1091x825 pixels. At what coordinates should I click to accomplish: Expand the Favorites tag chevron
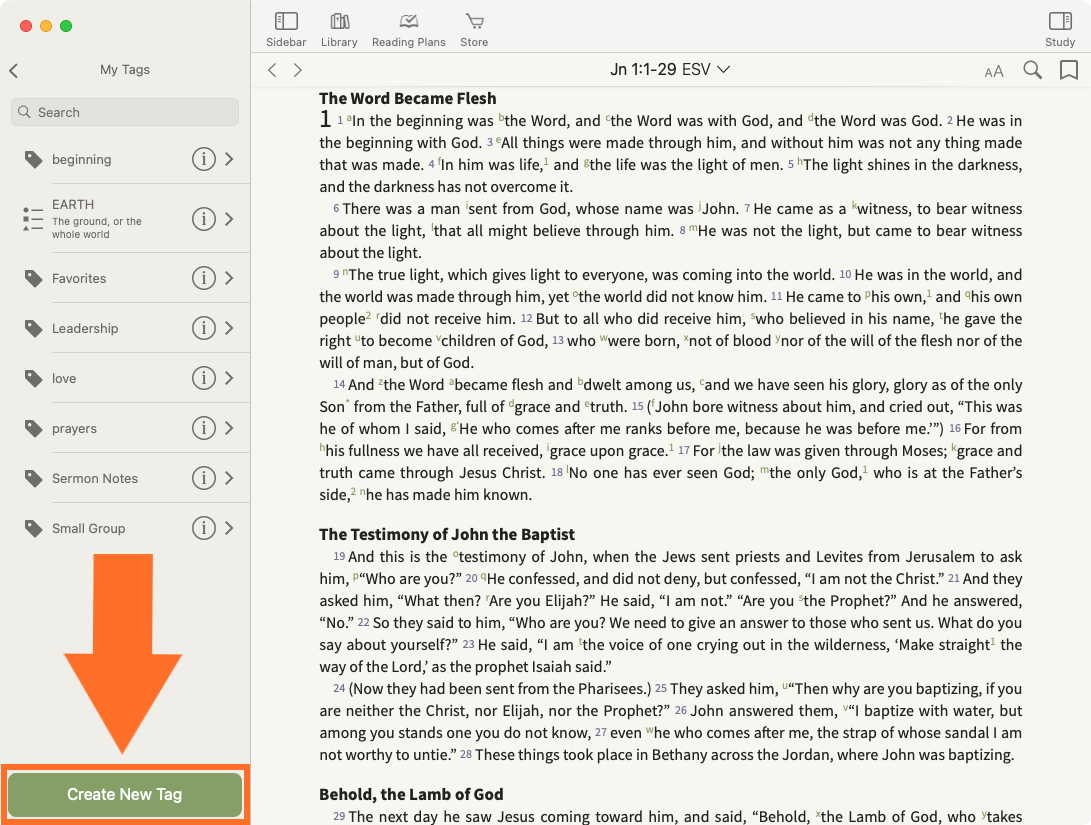[230, 278]
